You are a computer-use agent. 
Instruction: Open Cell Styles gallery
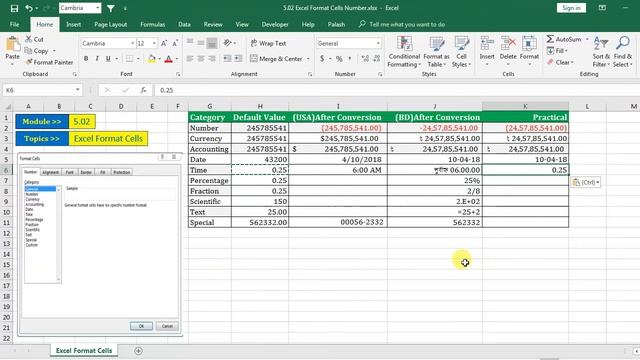coord(462,52)
